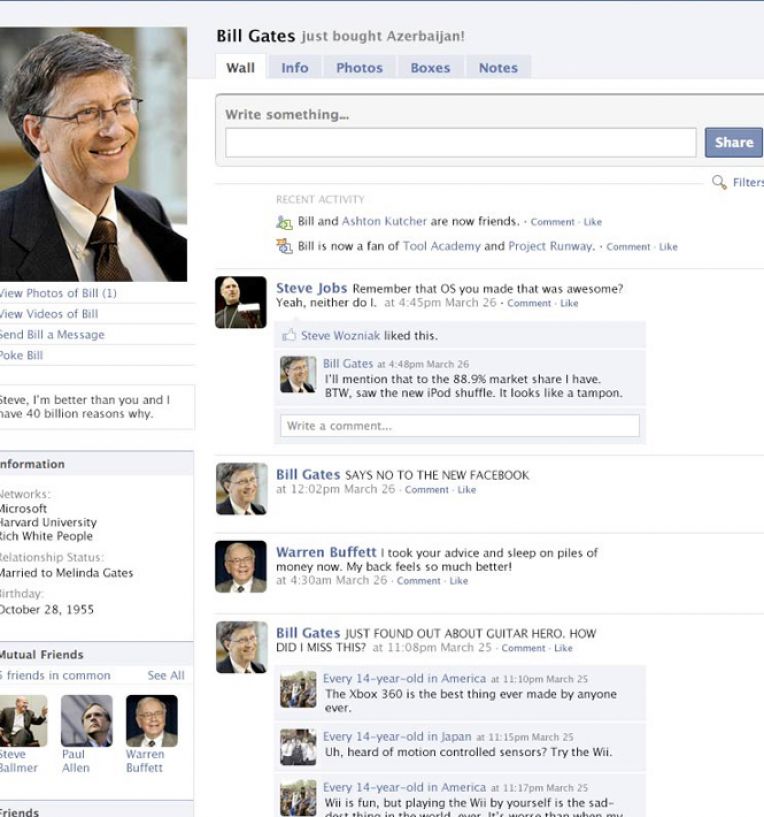This screenshot has height=817, width=764.
Task: Like Warren Buffett's post
Action: 459,581
